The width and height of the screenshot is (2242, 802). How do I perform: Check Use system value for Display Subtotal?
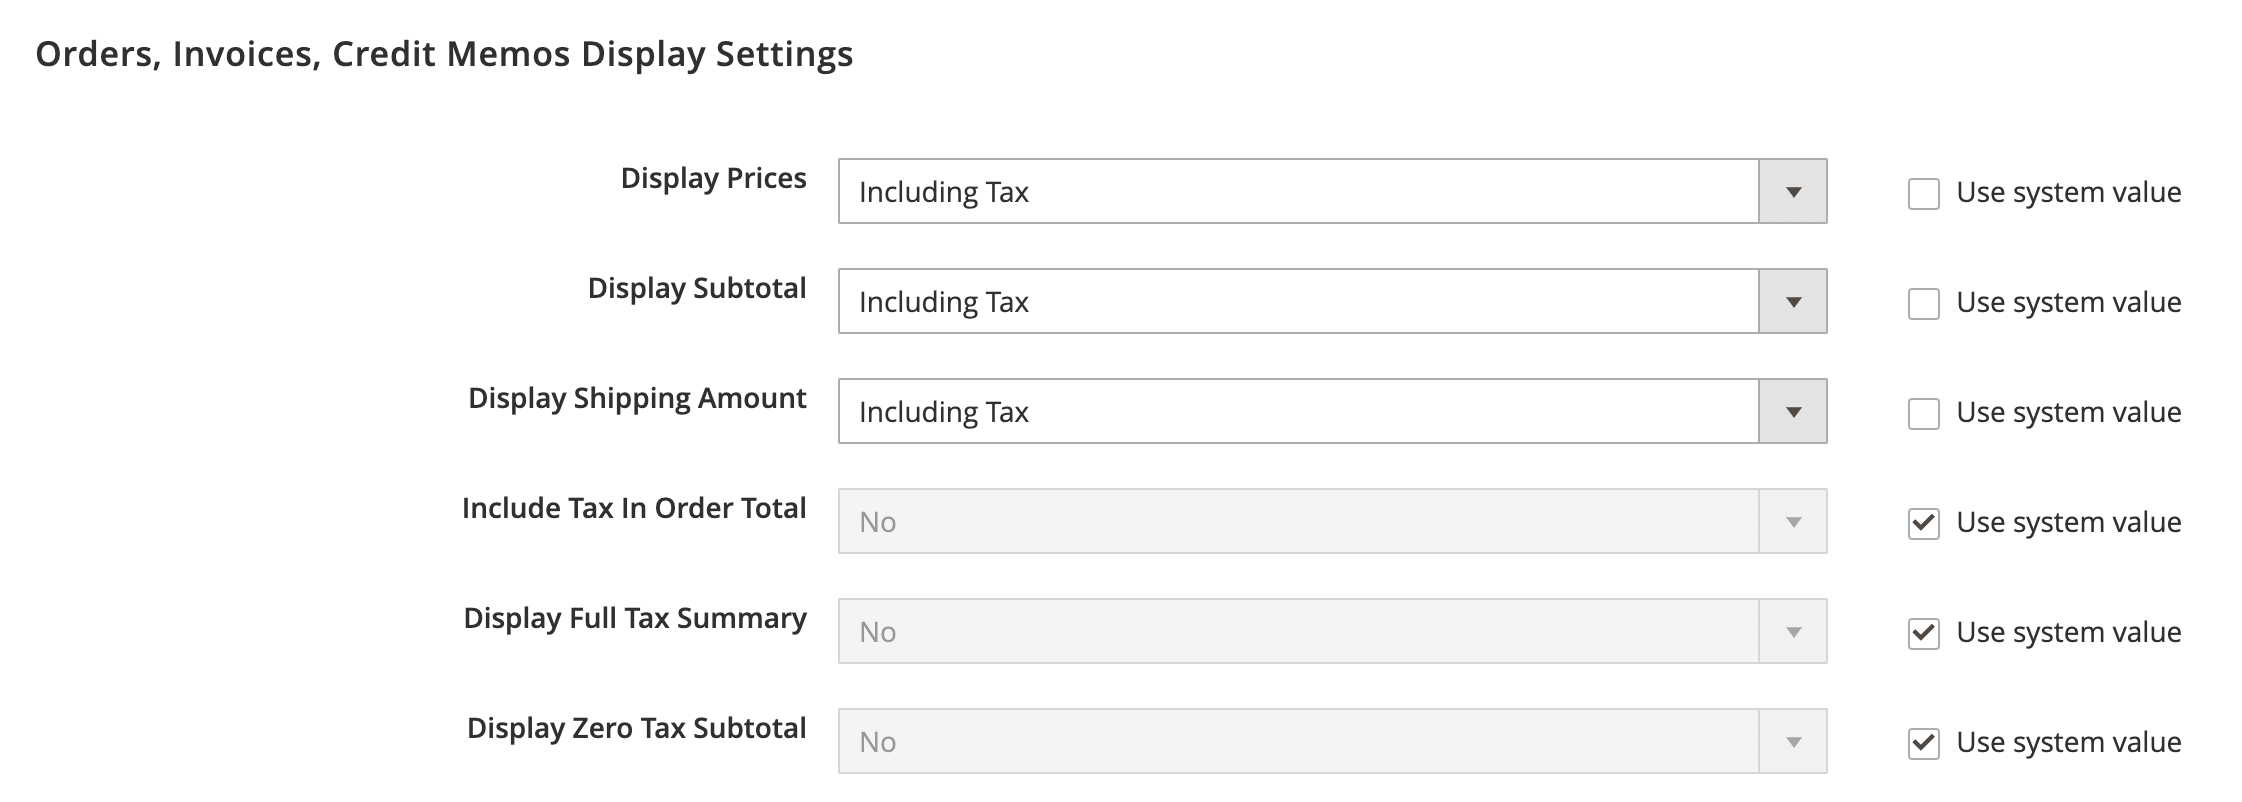pos(1925,301)
